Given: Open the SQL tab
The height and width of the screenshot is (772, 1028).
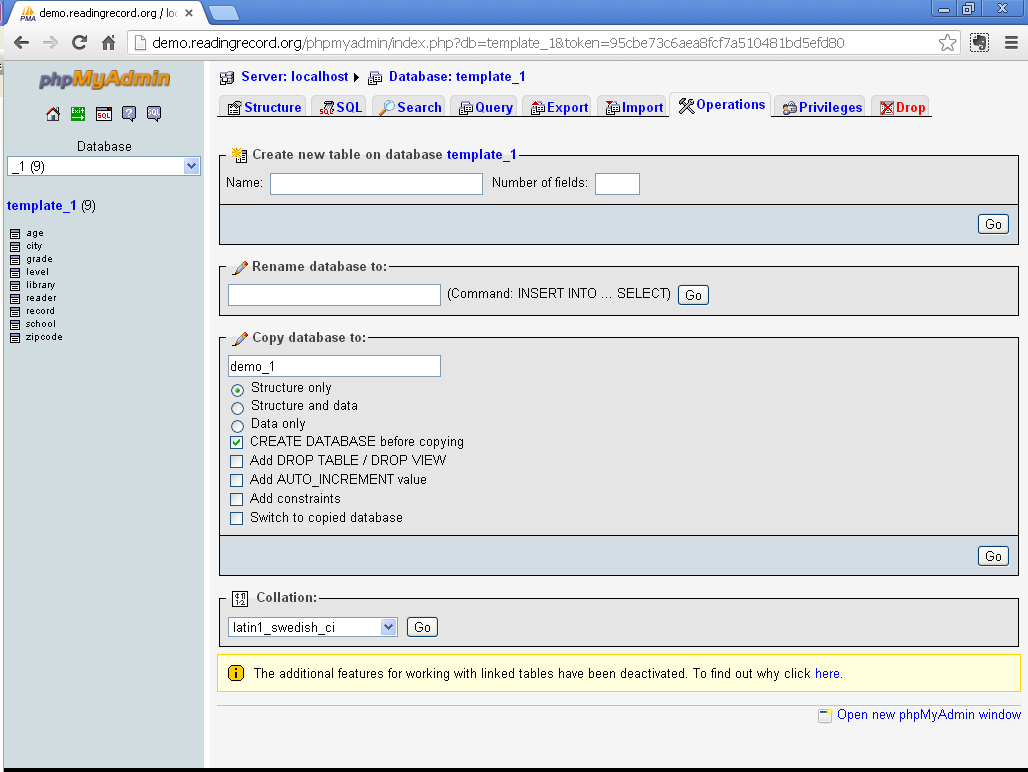Looking at the screenshot, I should [341, 107].
